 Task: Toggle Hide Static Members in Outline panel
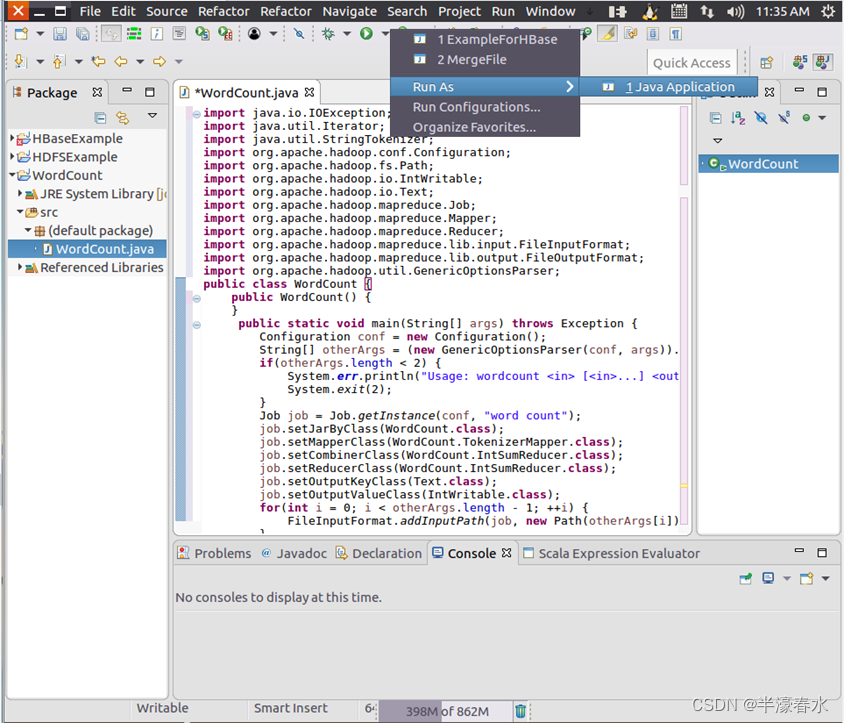click(x=784, y=118)
